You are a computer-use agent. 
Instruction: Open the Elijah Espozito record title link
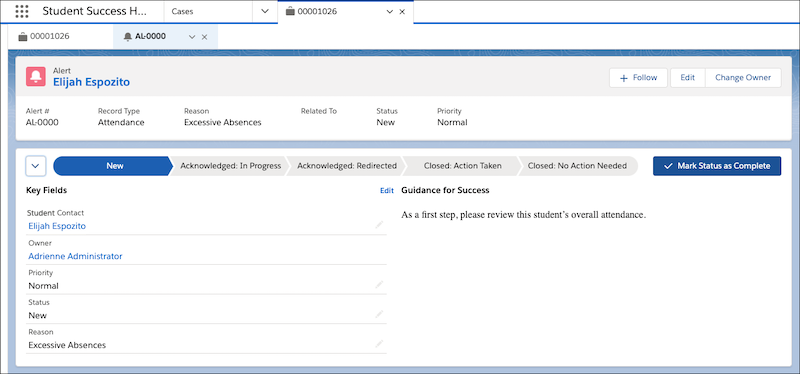pyautogui.click(x=91, y=82)
